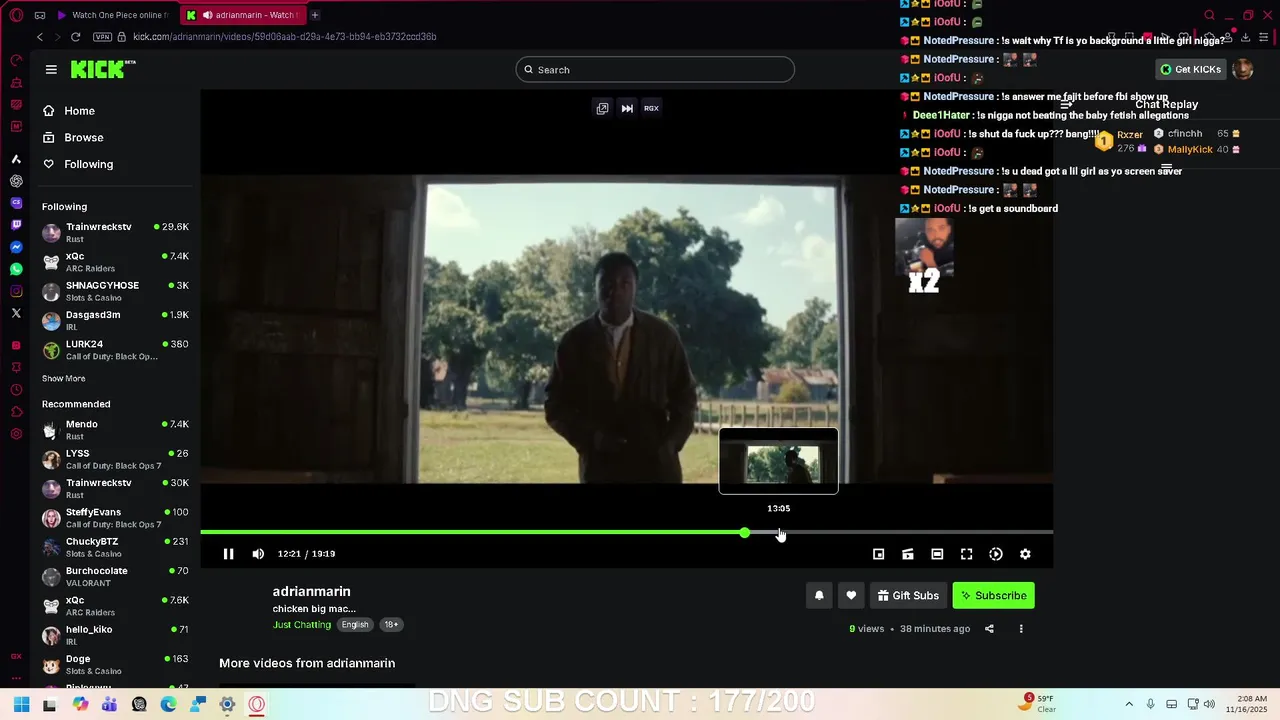Open Just Chatting category link
The image size is (1280, 720).
coord(302,625)
